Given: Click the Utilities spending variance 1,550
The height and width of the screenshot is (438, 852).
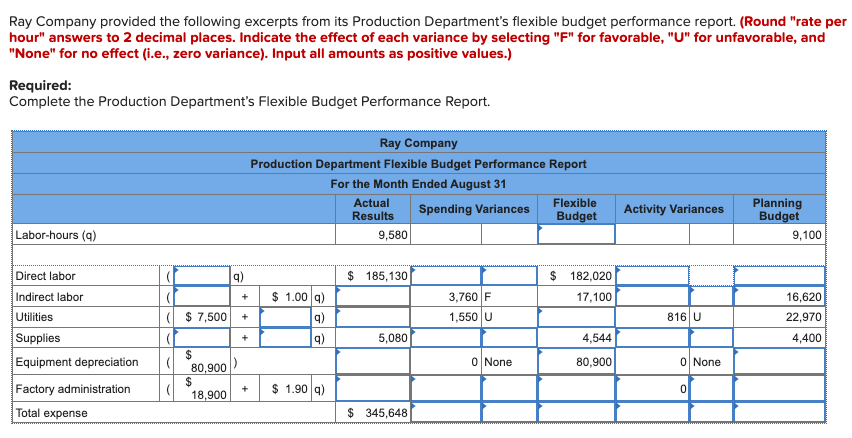Looking at the screenshot, I should point(463,317).
